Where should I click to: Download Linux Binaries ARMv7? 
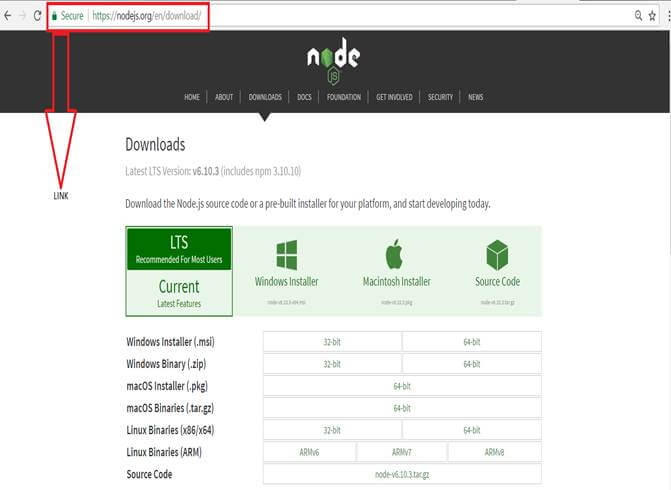pyautogui.click(x=401, y=452)
